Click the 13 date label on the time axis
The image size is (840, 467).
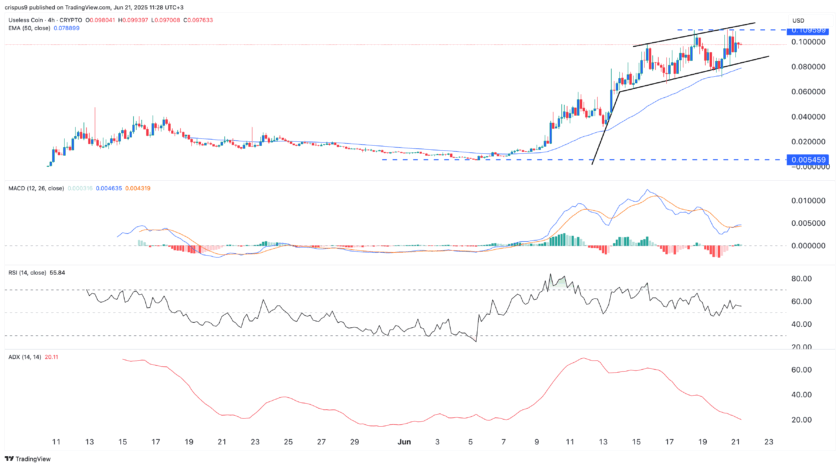pyautogui.click(x=89, y=440)
